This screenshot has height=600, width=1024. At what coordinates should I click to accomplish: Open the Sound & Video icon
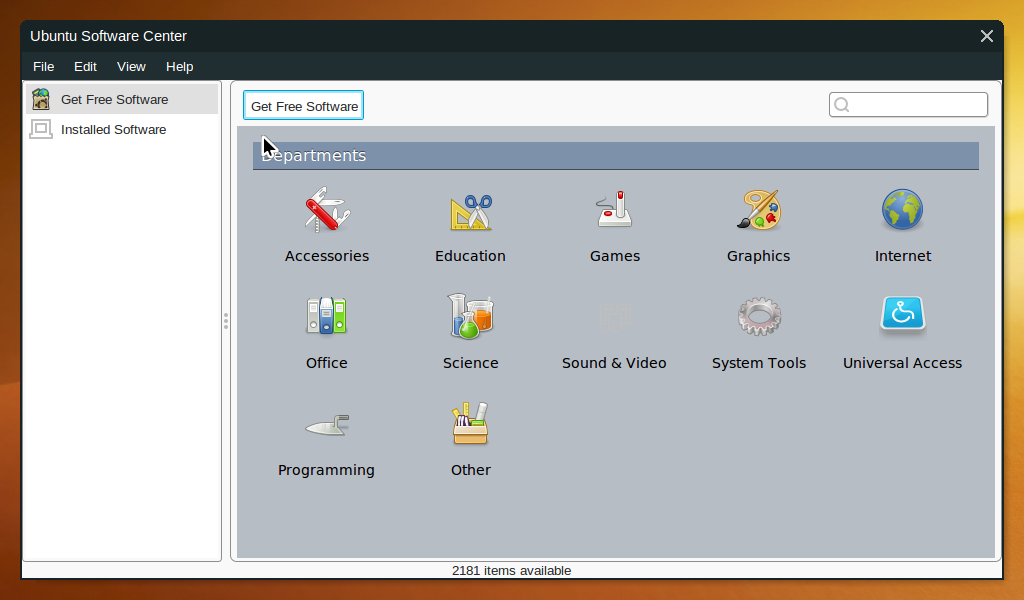point(615,316)
